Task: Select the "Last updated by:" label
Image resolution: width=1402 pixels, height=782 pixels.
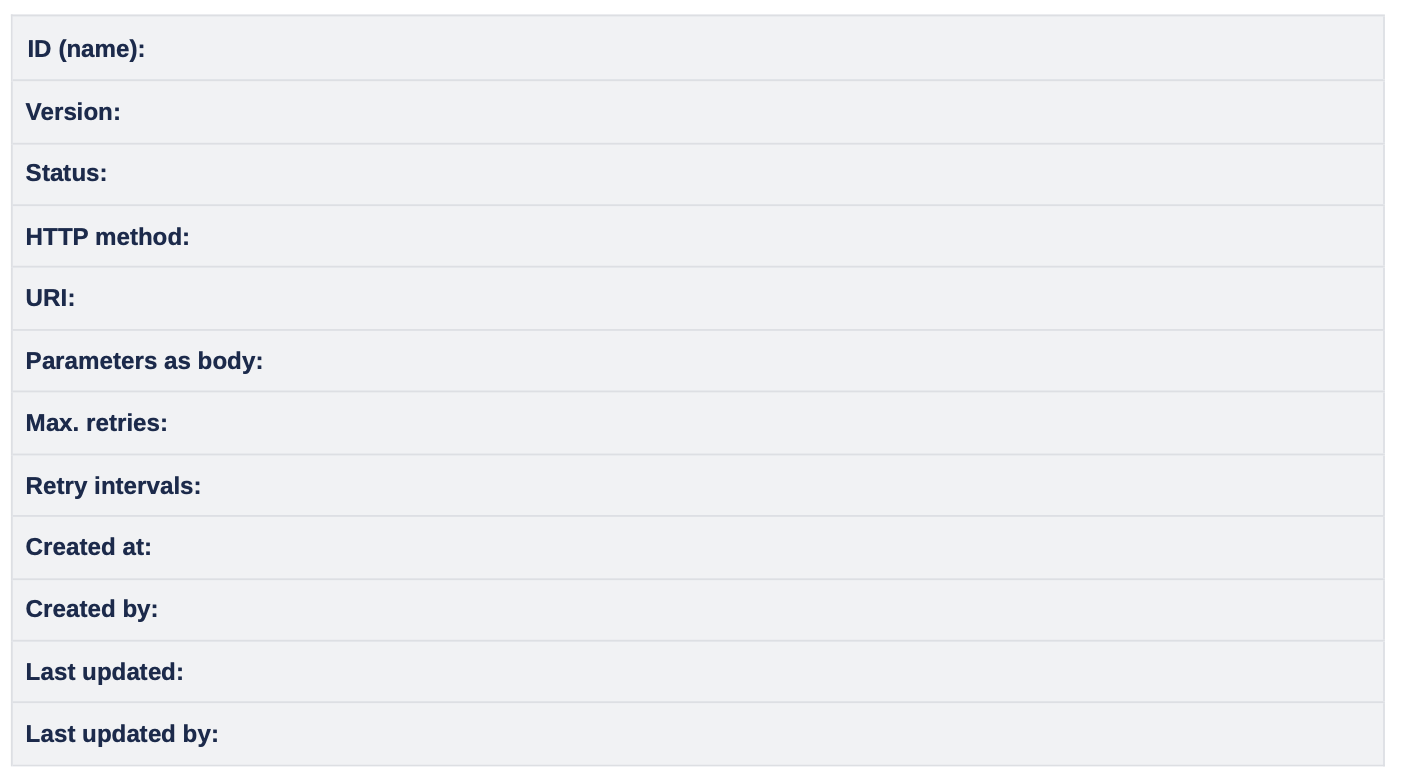Action: click(122, 734)
